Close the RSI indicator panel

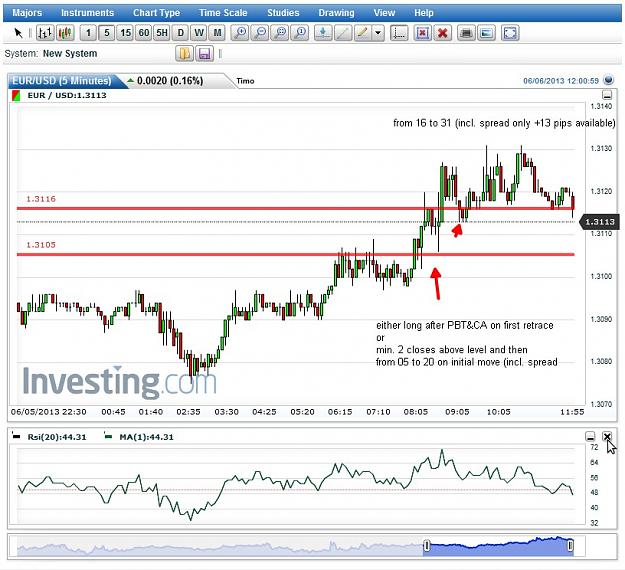pos(607,436)
